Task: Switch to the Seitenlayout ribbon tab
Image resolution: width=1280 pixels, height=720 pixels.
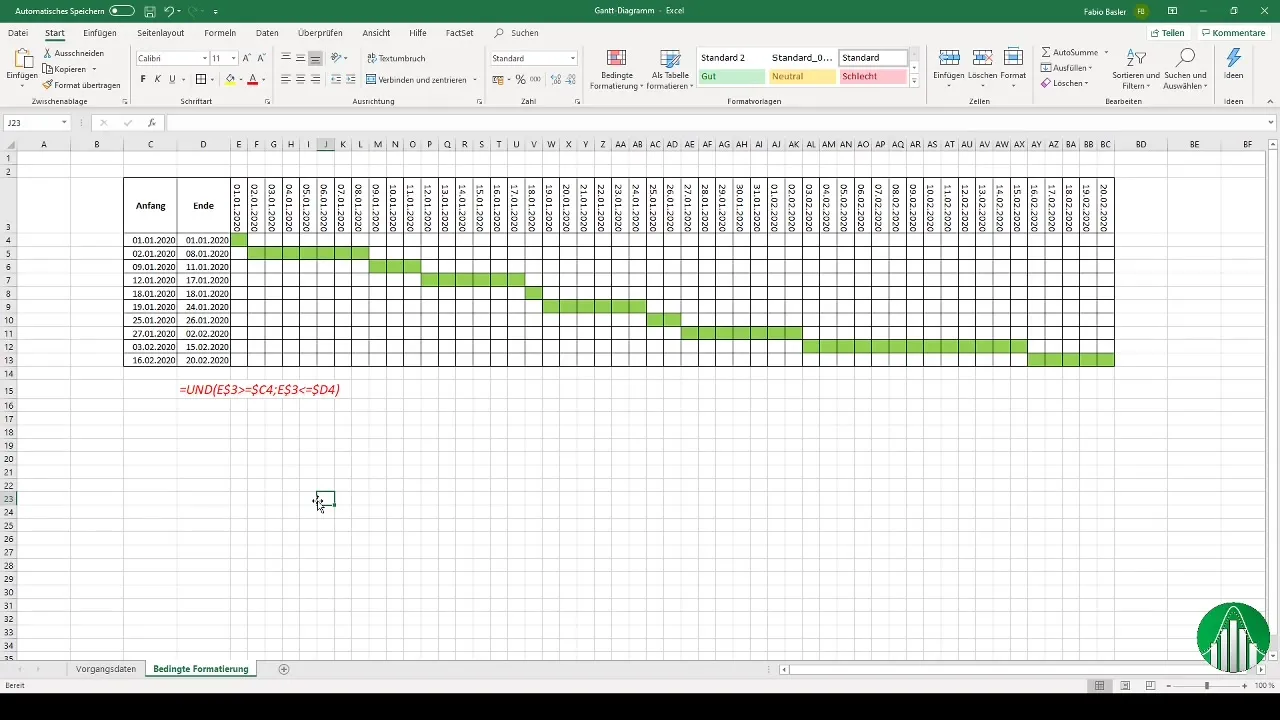Action: [x=160, y=33]
